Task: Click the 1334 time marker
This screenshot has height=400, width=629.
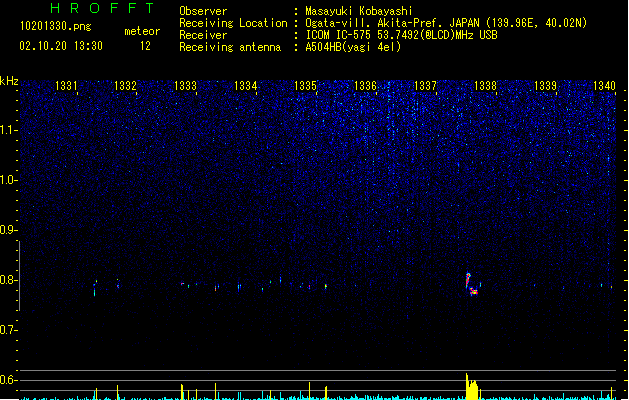Action: pyautogui.click(x=246, y=85)
